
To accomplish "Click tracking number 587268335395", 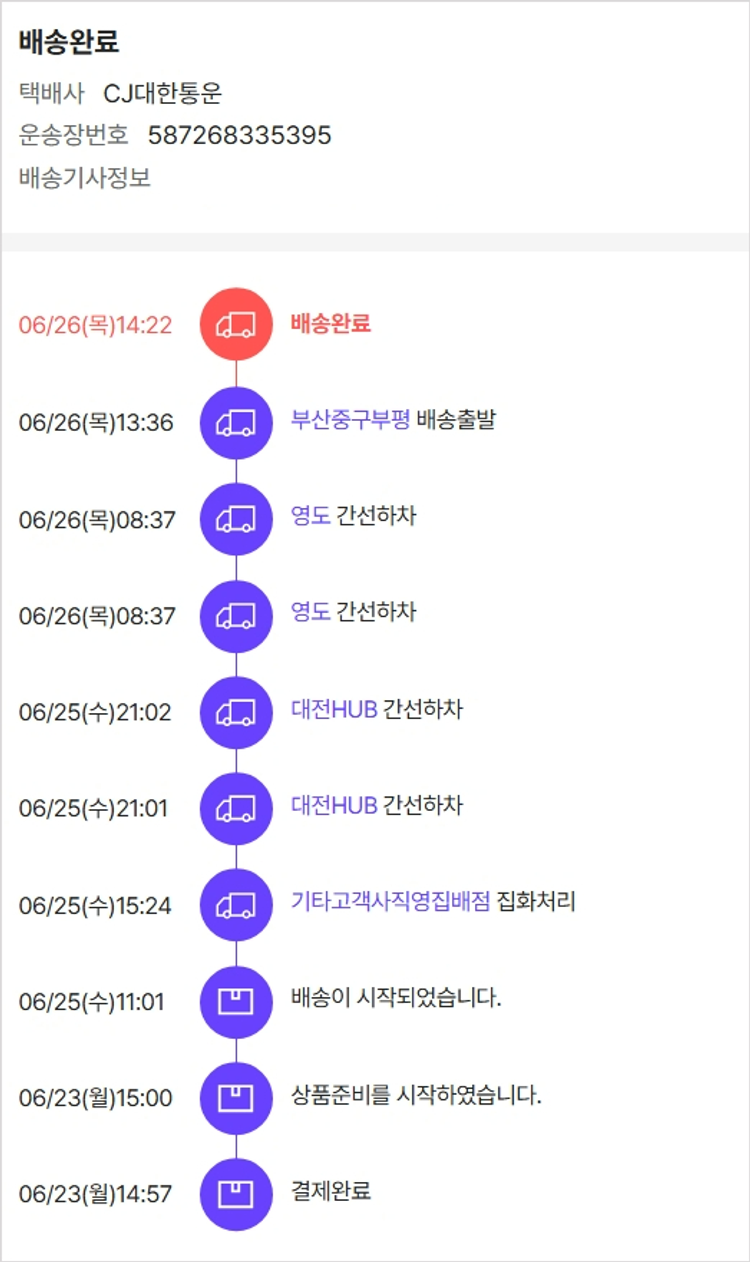I will point(239,135).
